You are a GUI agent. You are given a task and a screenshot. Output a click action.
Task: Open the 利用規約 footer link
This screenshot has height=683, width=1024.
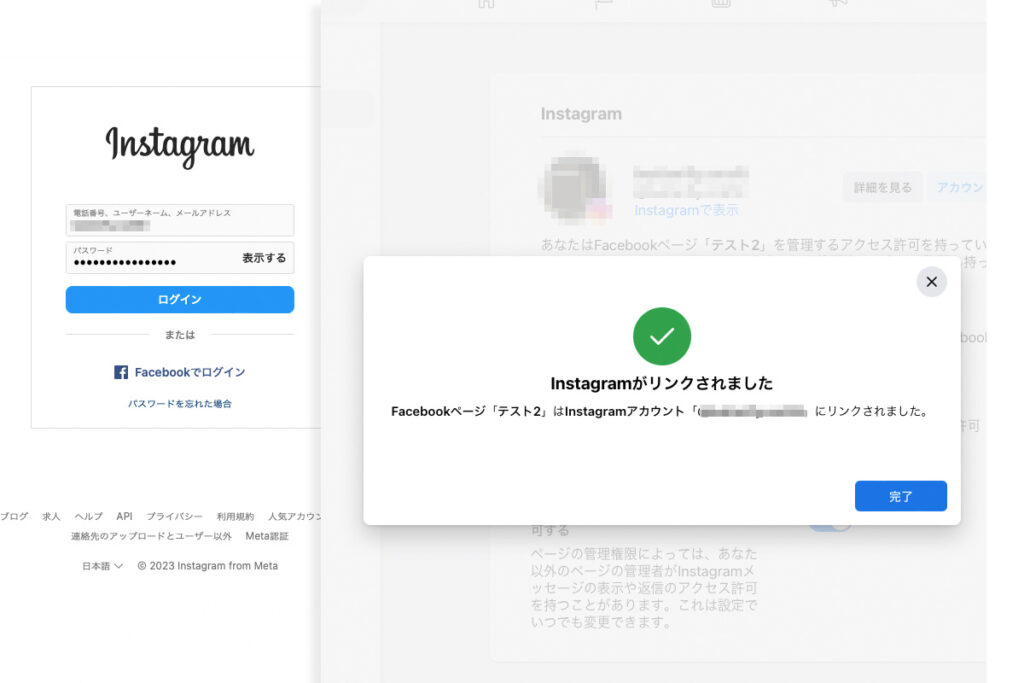pos(235,516)
